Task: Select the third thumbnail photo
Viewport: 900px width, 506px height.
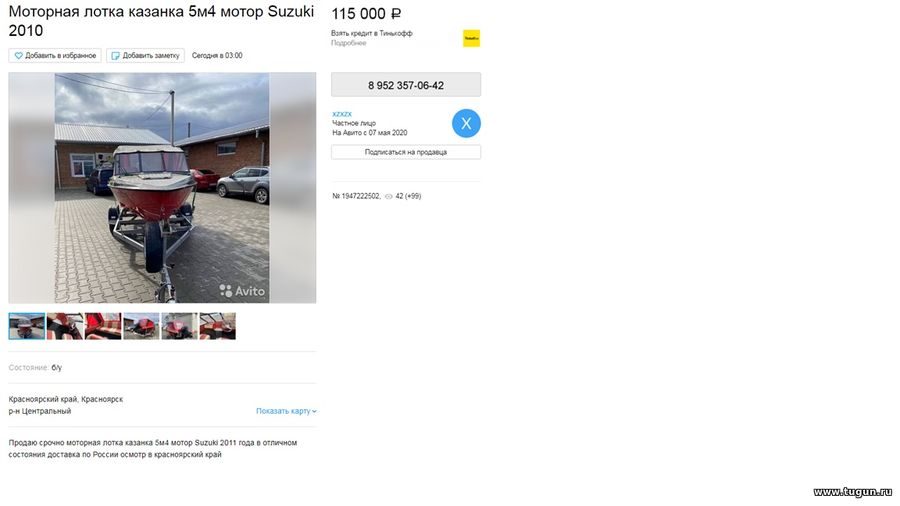Action: coord(103,326)
